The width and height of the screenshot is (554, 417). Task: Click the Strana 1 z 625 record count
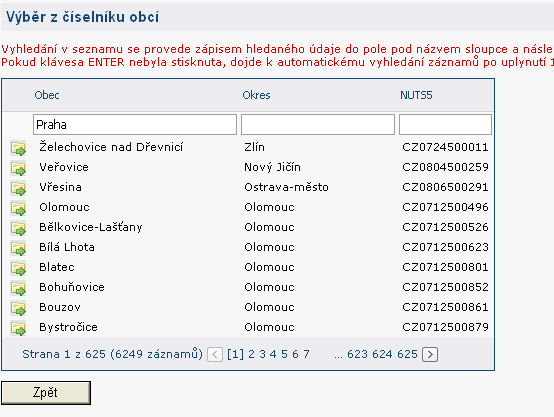coord(112,354)
